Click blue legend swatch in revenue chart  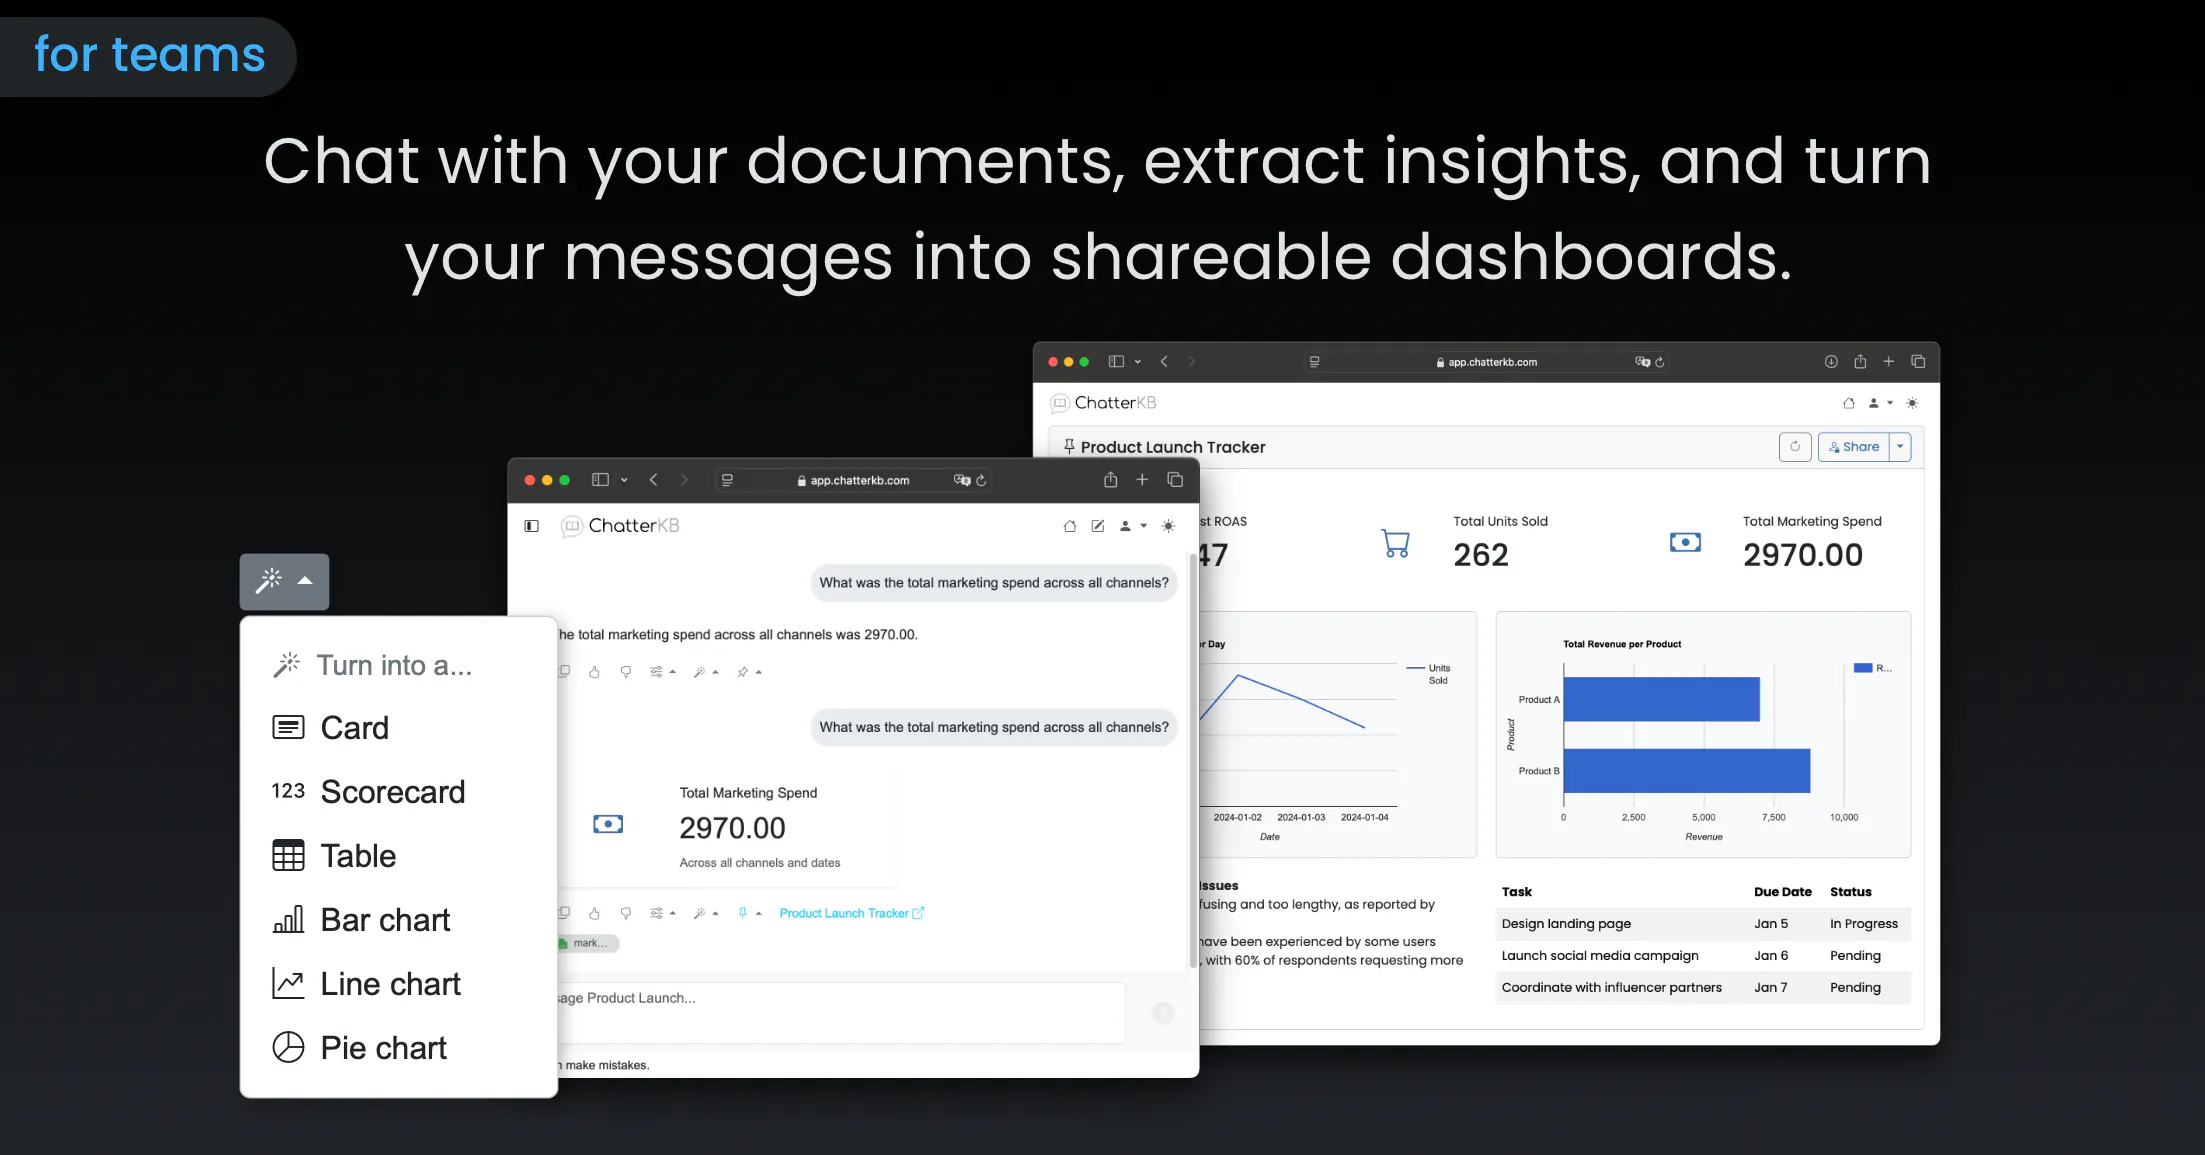(x=1863, y=668)
